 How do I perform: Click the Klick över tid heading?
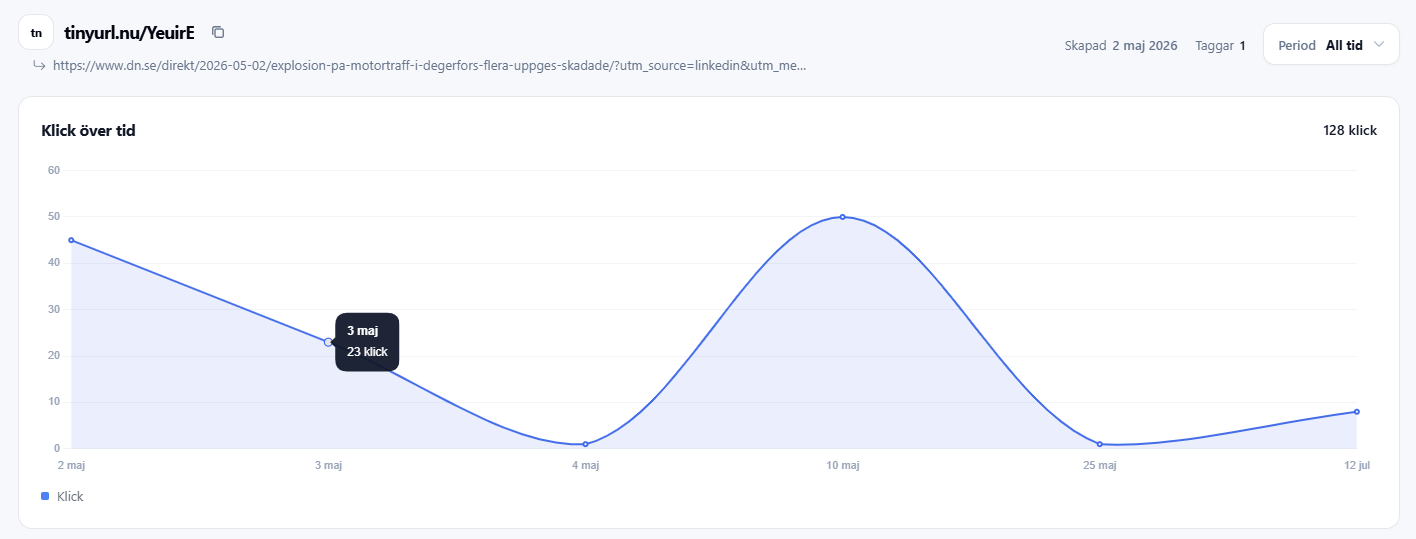click(x=88, y=131)
